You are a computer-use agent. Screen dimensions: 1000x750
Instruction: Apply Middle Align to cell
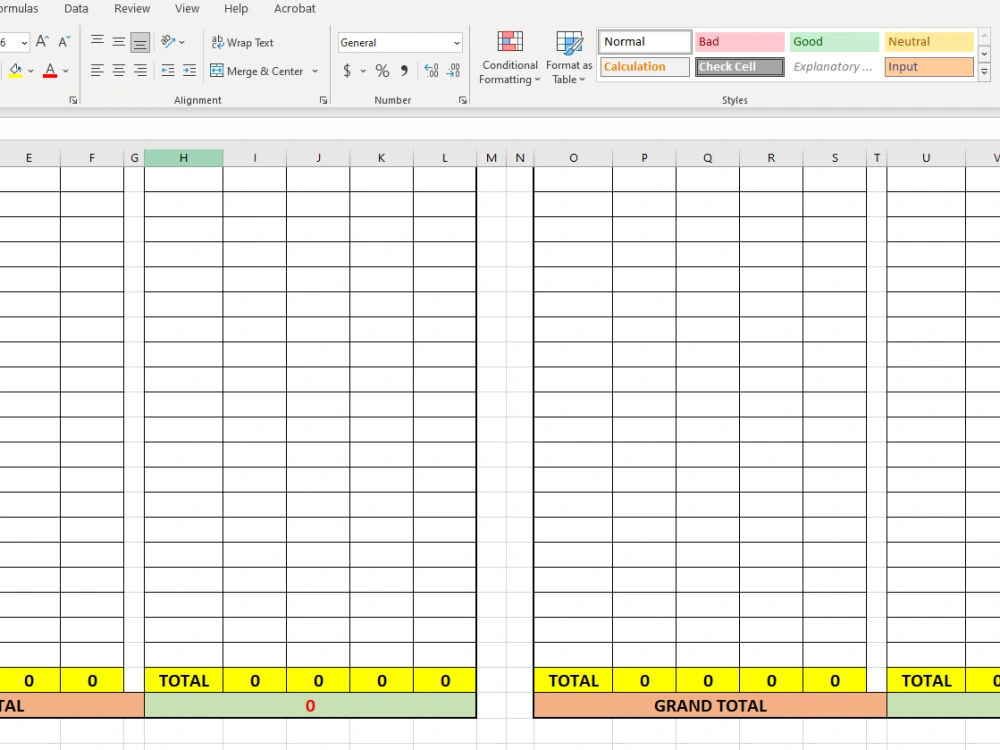[x=119, y=42]
